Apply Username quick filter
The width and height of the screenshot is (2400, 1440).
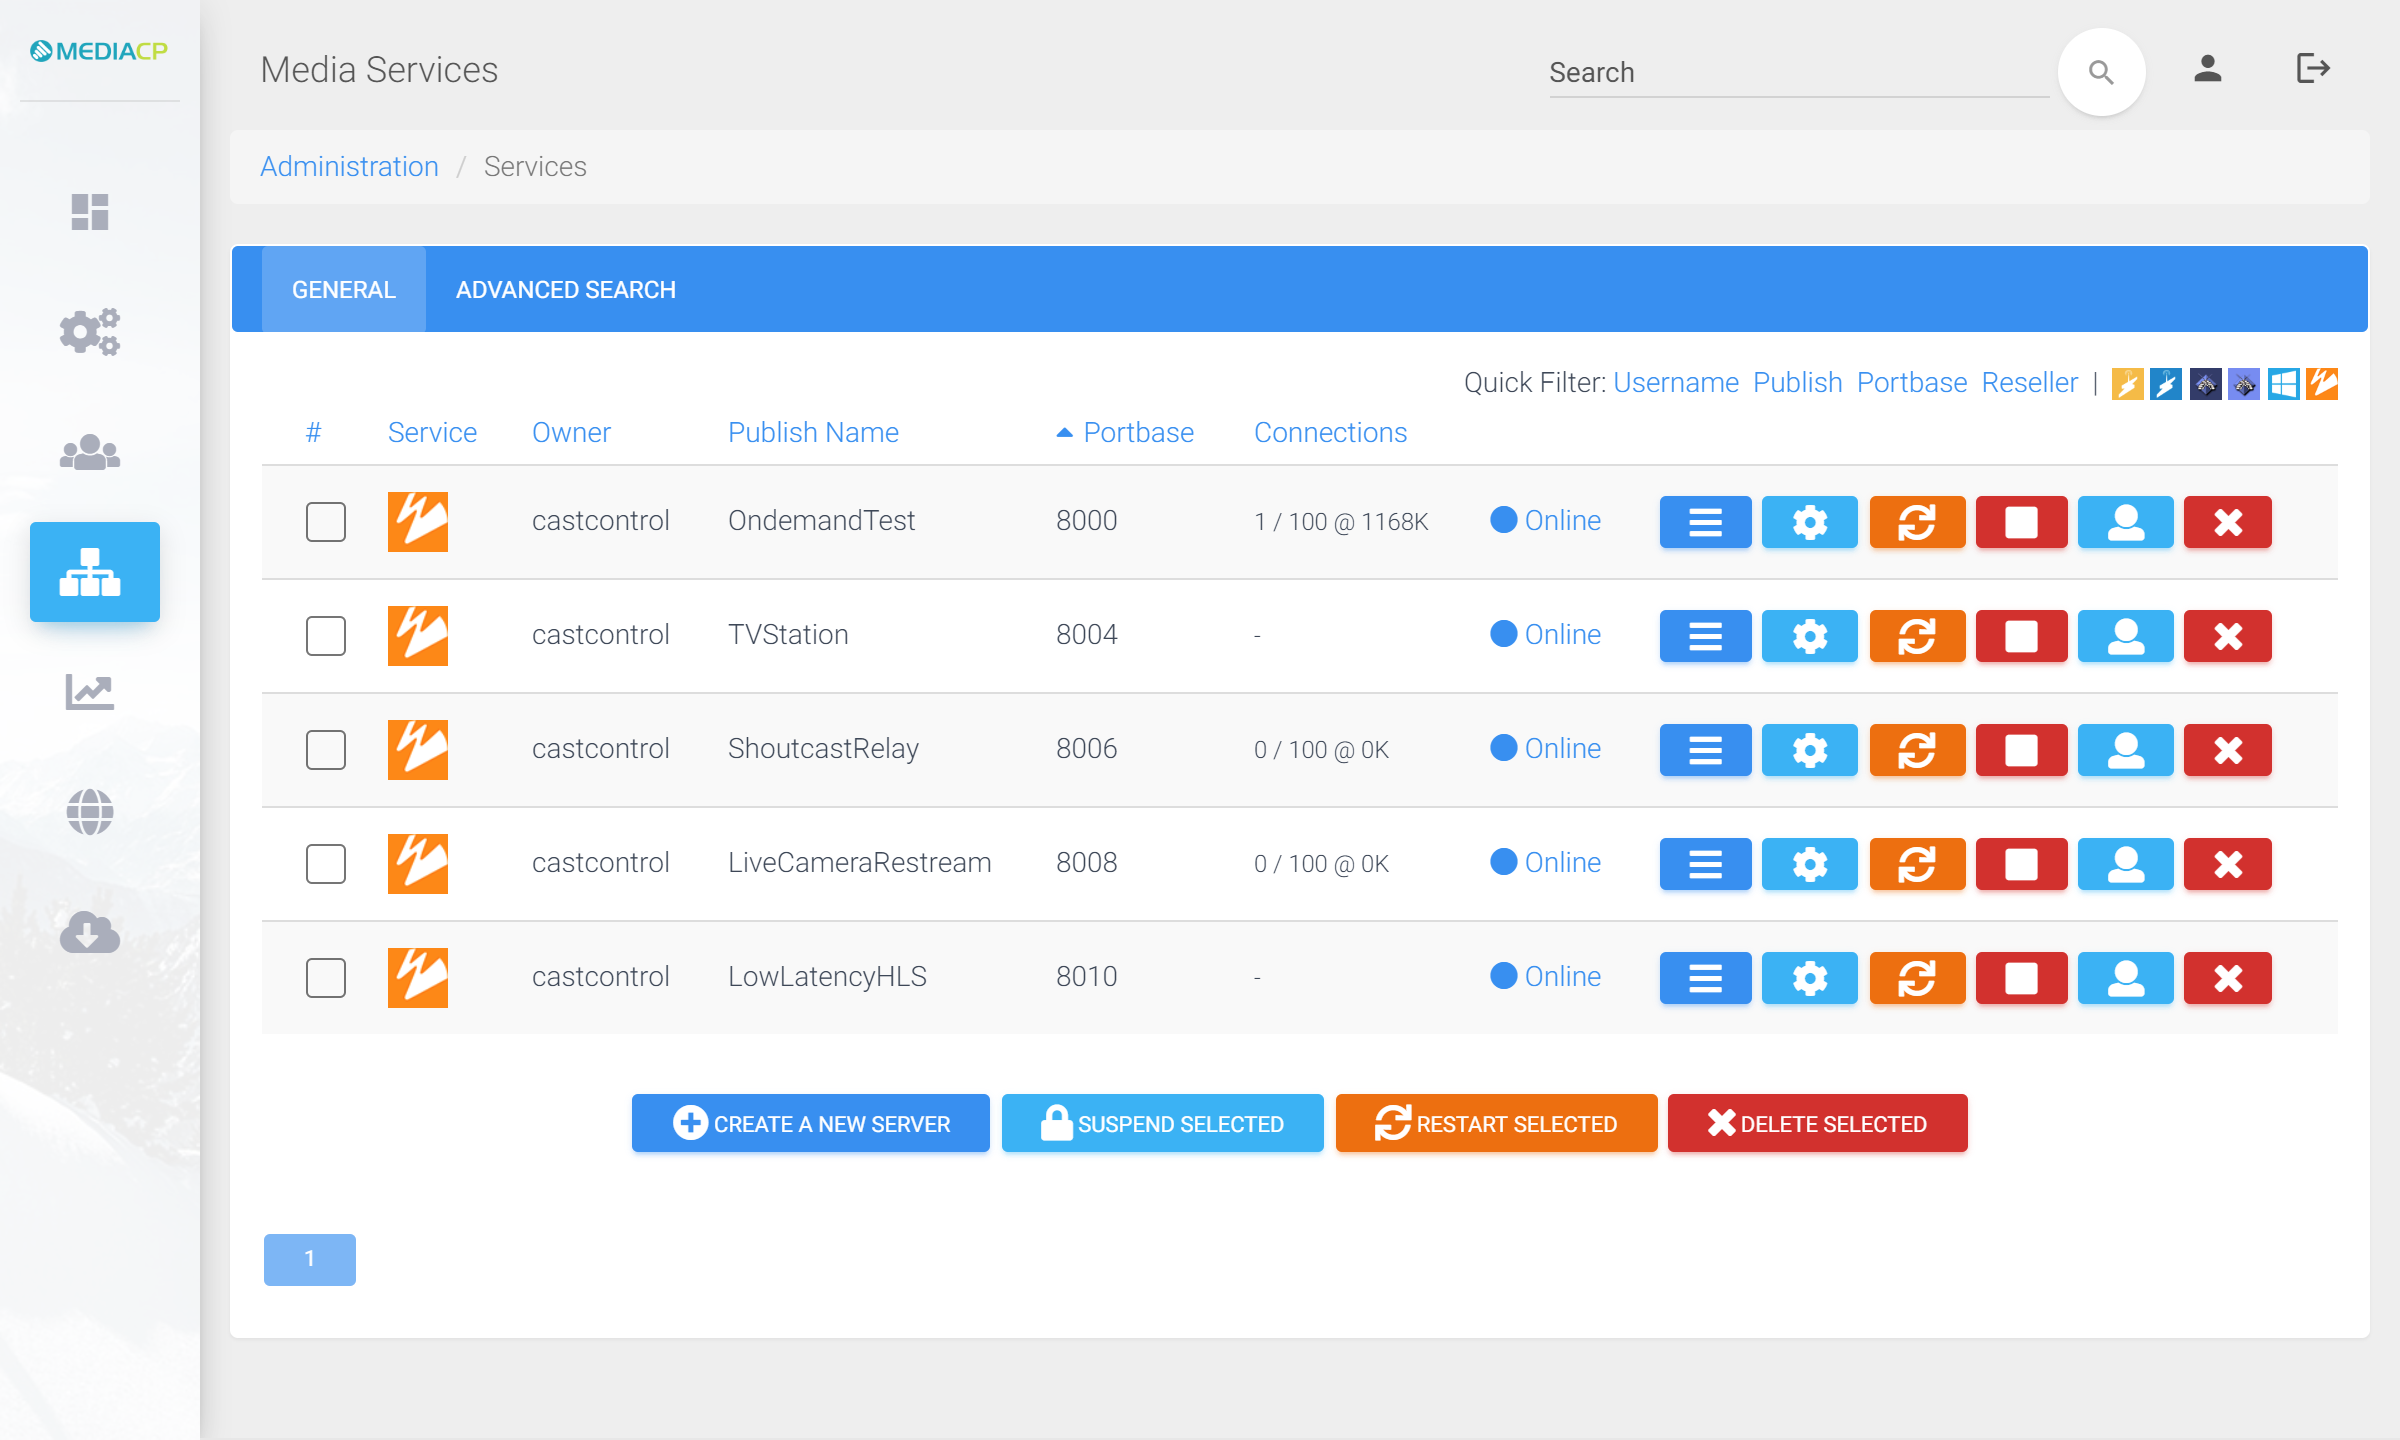pyautogui.click(x=1676, y=383)
